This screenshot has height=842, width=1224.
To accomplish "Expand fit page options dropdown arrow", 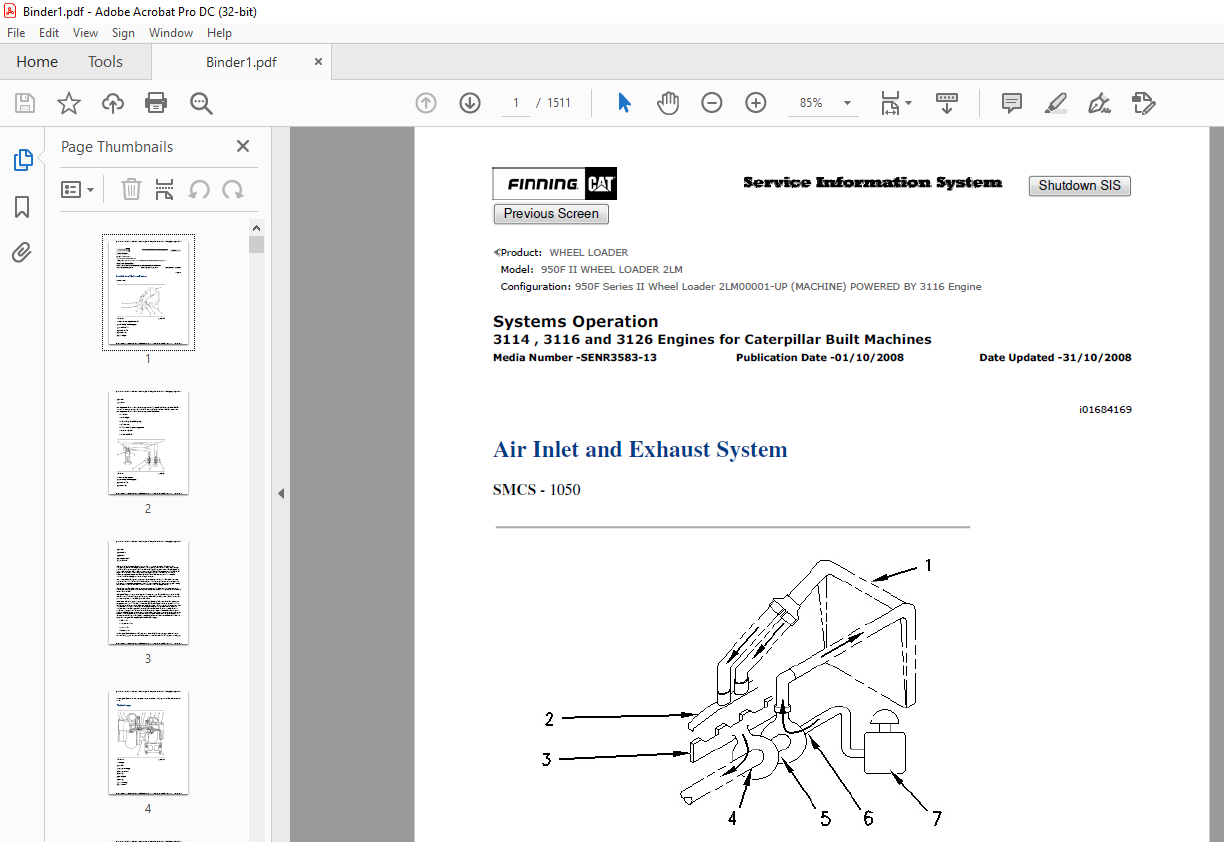I will (908, 103).
